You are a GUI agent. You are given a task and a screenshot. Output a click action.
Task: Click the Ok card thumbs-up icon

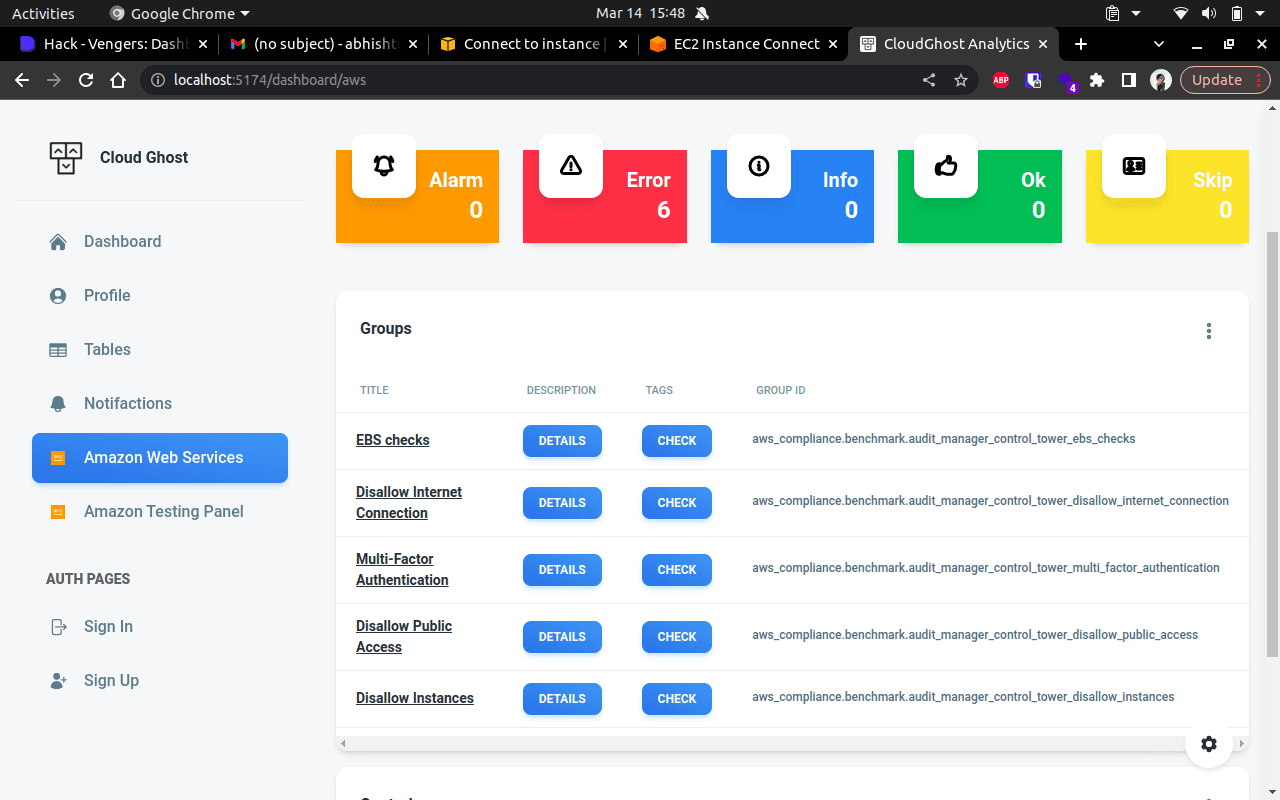point(946,166)
